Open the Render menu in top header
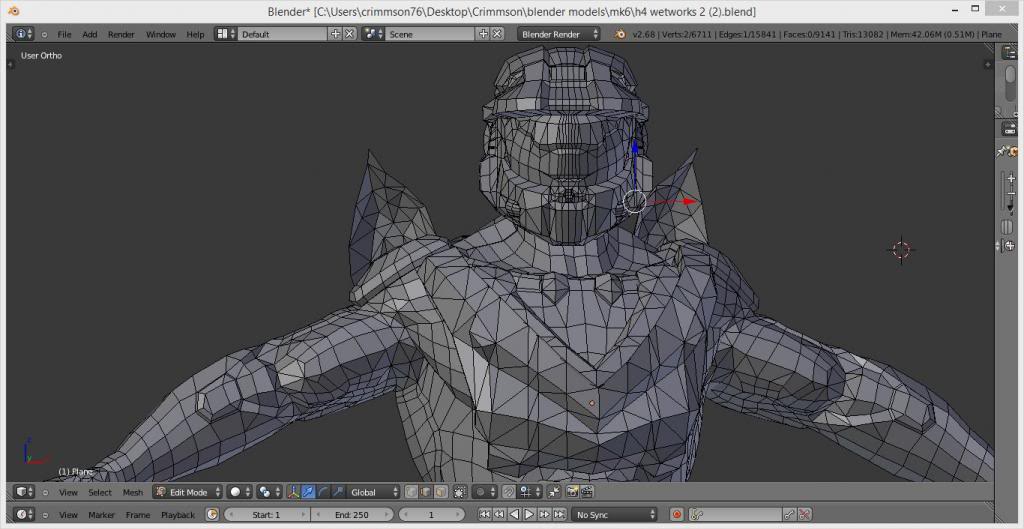The image size is (1024, 529). pos(121,34)
